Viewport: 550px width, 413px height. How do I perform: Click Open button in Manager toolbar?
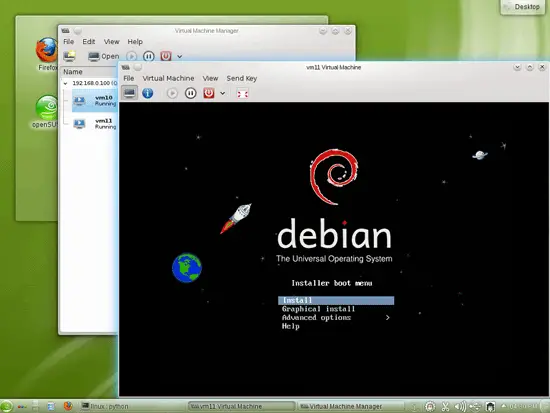point(103,56)
